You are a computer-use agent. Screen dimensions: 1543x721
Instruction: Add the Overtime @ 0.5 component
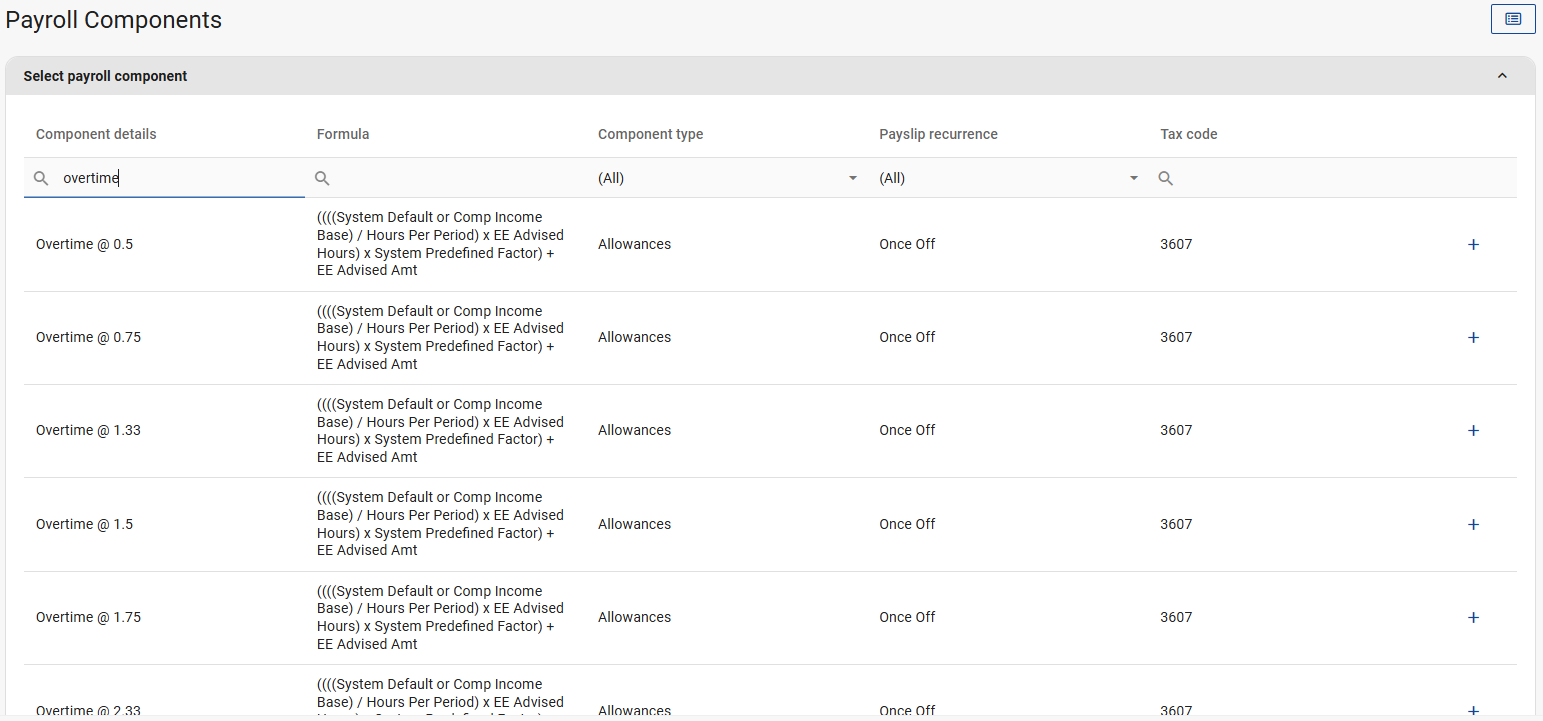(x=1472, y=244)
